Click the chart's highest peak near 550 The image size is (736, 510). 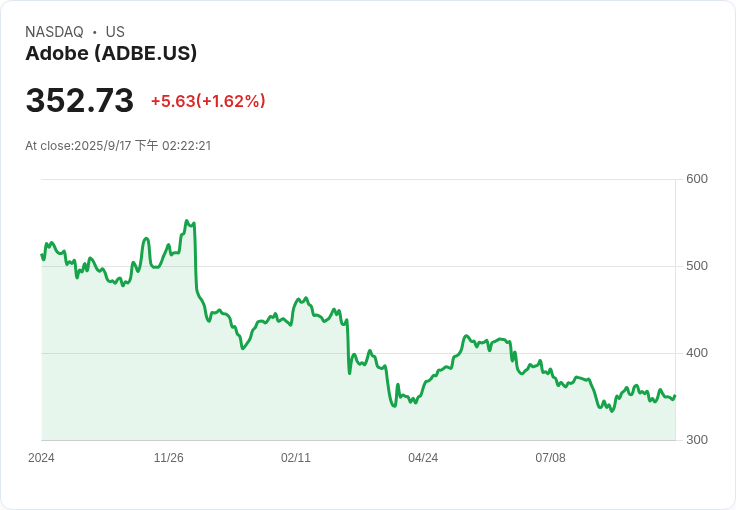(x=186, y=221)
